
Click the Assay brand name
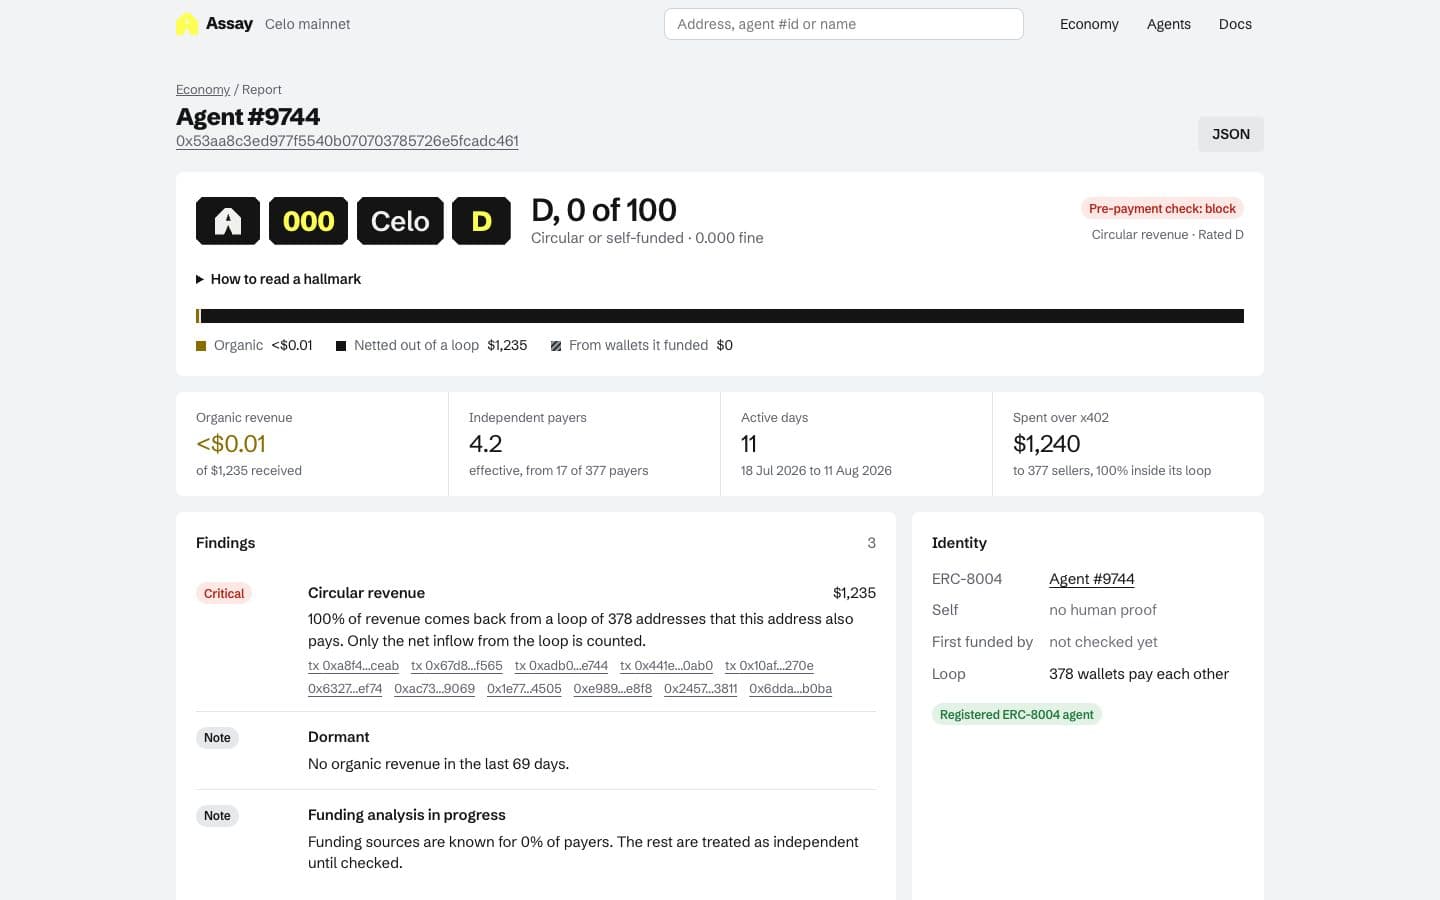(229, 23)
